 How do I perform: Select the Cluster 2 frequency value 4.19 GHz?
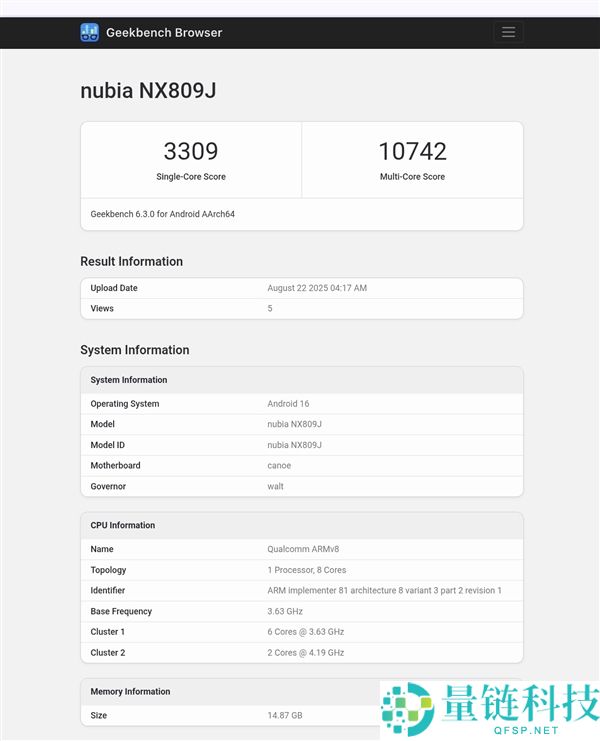(305, 652)
